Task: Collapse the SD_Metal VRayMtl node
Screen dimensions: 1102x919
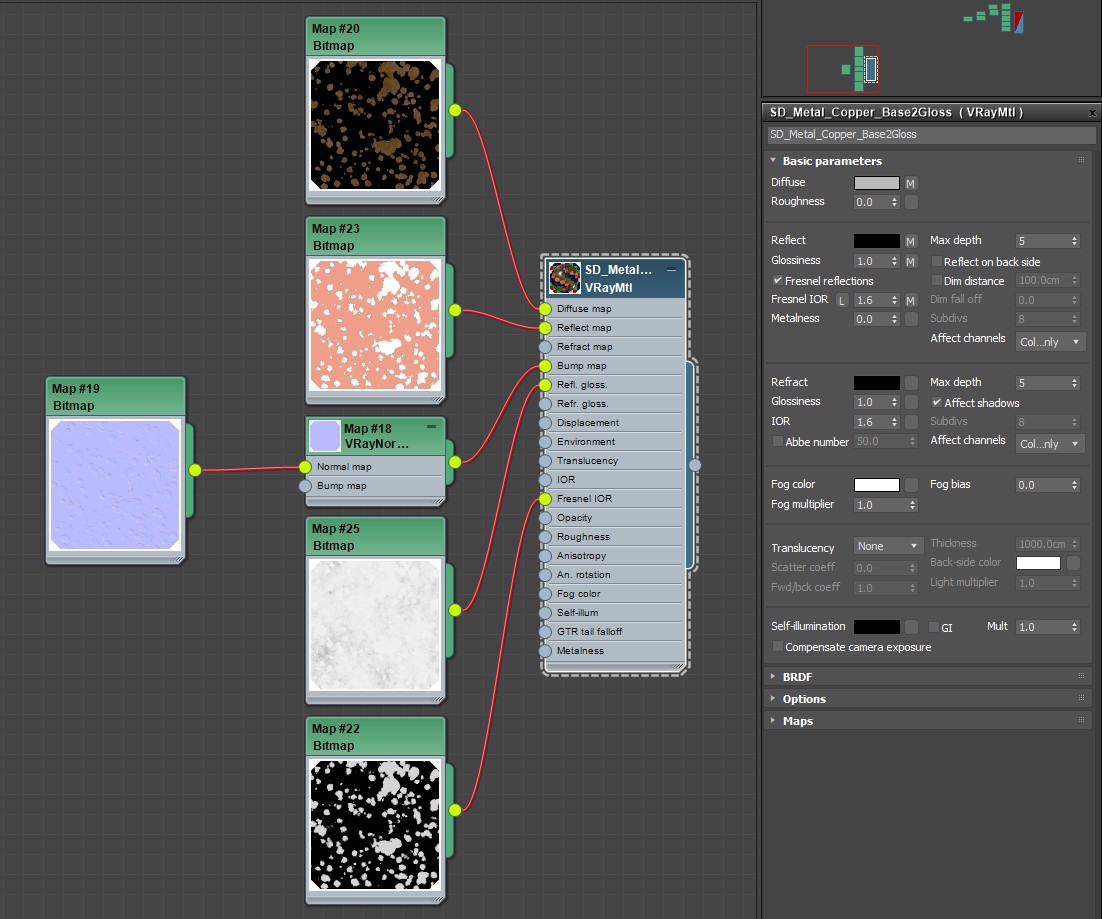Action: coord(672,270)
